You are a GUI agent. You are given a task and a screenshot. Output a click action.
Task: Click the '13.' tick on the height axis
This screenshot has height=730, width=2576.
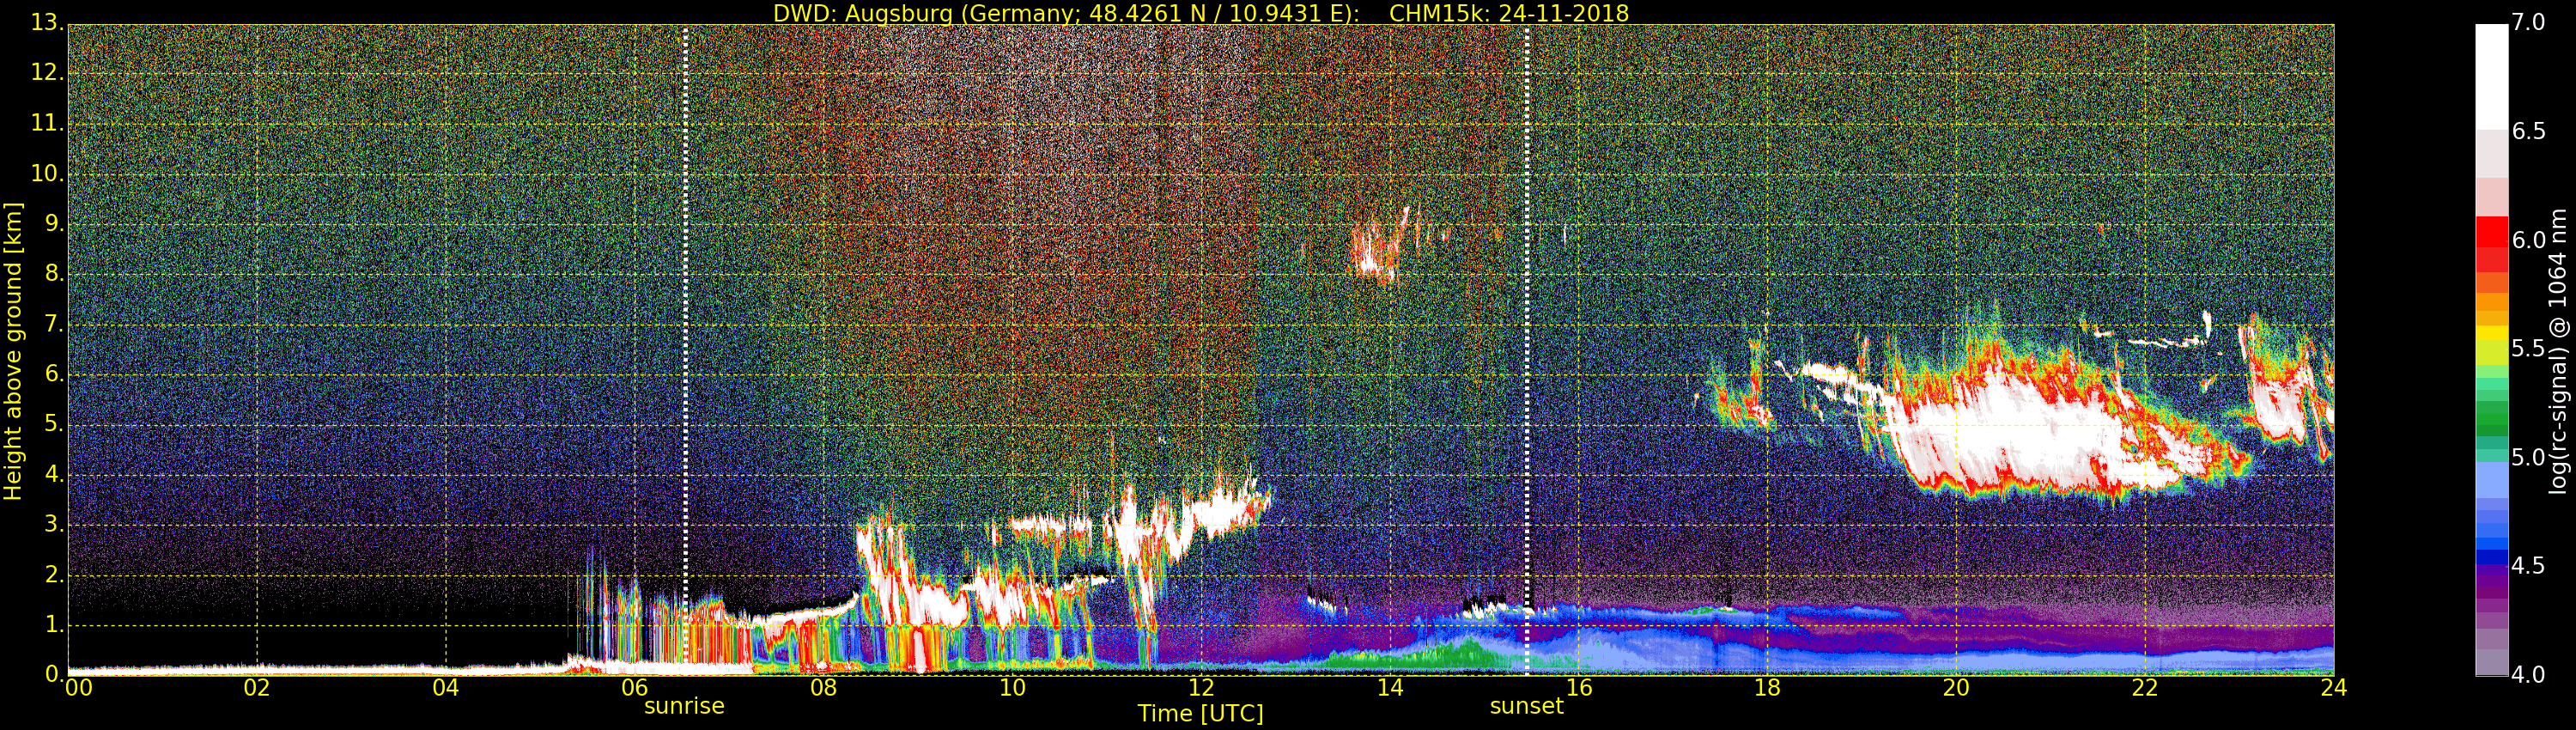pyautogui.click(x=47, y=23)
